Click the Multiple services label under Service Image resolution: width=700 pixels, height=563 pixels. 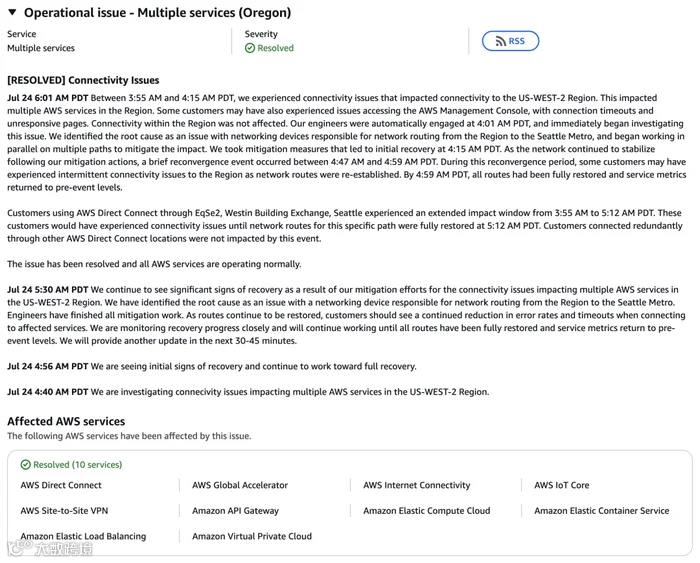[41, 48]
